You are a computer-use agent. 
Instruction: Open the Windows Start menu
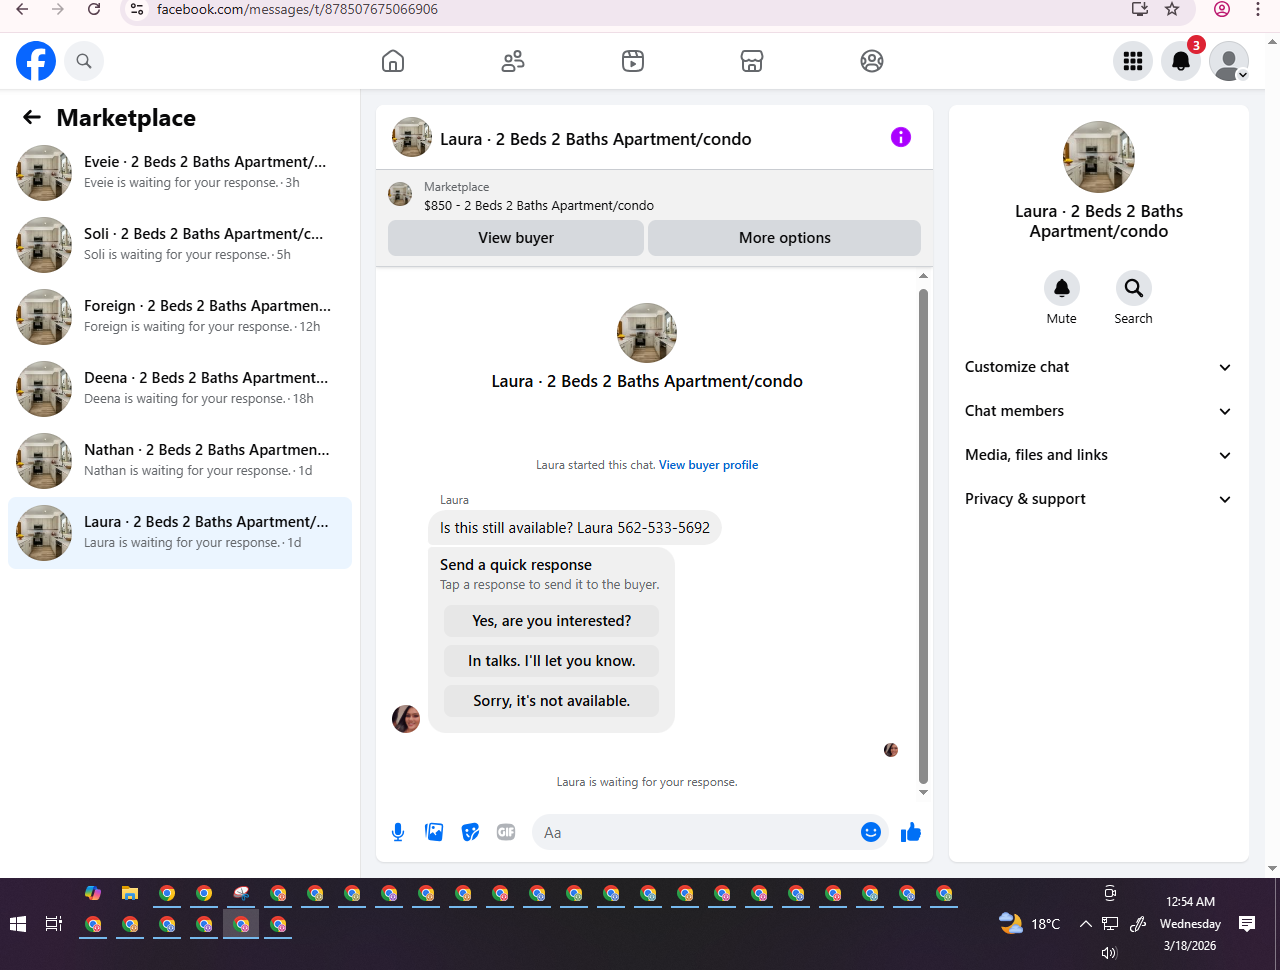point(18,924)
